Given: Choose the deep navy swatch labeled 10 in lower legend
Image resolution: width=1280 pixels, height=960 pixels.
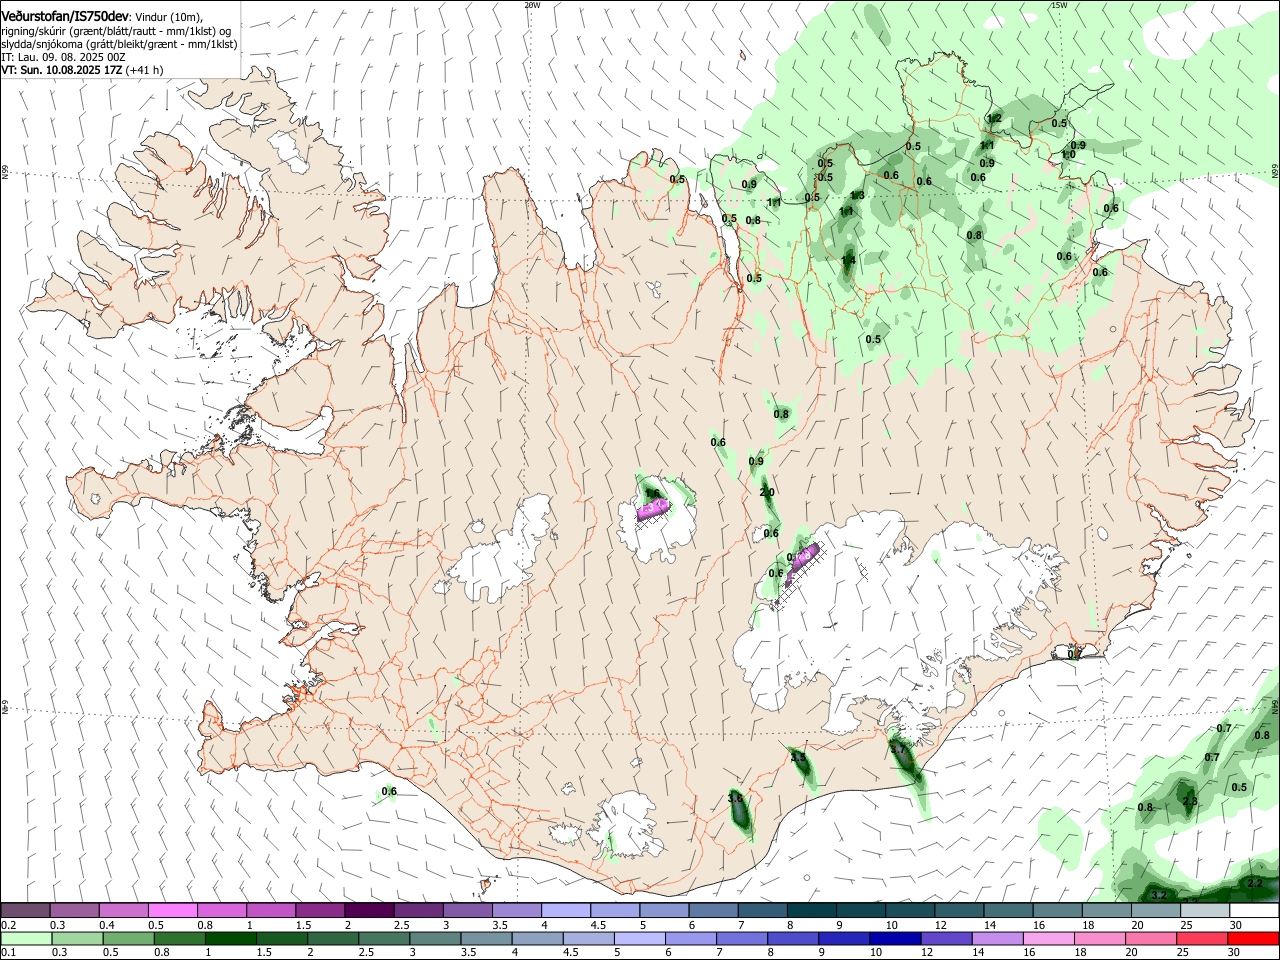Looking at the screenshot, I should pos(894,939).
